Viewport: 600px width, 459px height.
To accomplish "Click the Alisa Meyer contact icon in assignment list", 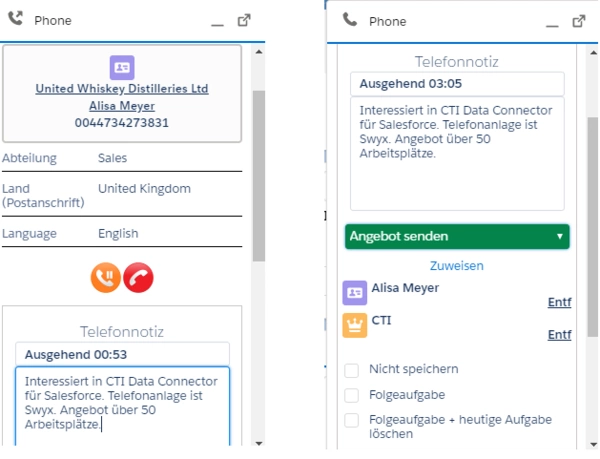I will pos(355,291).
